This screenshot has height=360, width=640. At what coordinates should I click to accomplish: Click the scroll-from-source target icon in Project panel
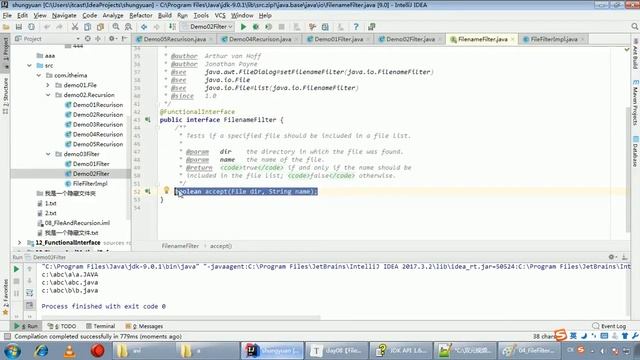coord(88,39)
